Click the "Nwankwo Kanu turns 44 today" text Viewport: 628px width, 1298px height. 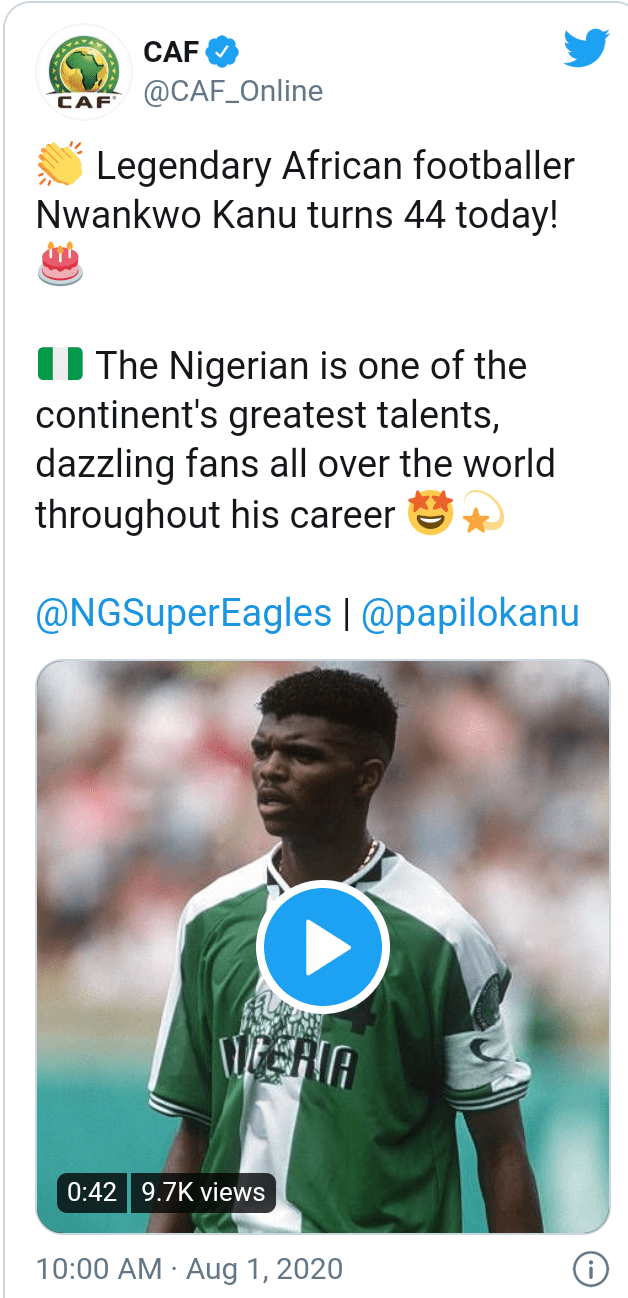(296, 216)
